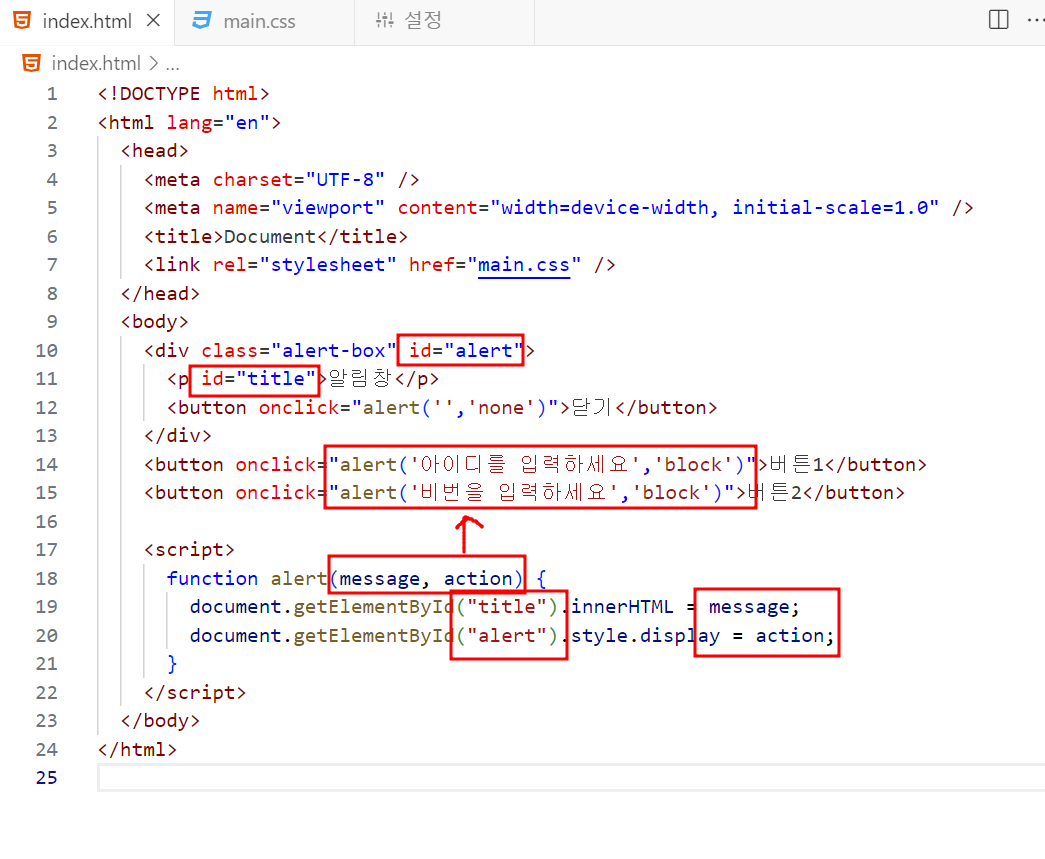
Task: Click the </head> closing tag
Action: [x=160, y=294]
